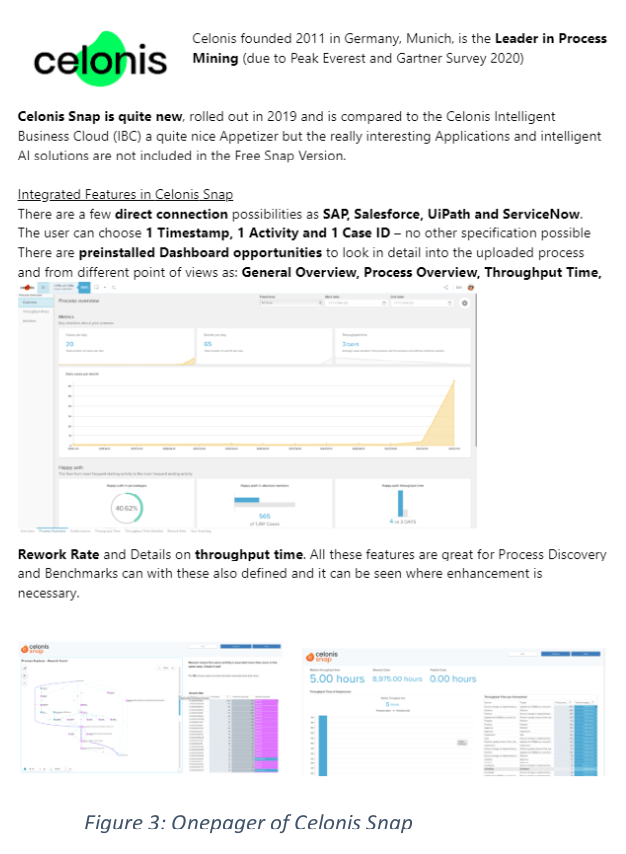Image resolution: width=626 pixels, height=854 pixels.
Task: Open the gear settings icon beside the End date field
Action: 465,303
